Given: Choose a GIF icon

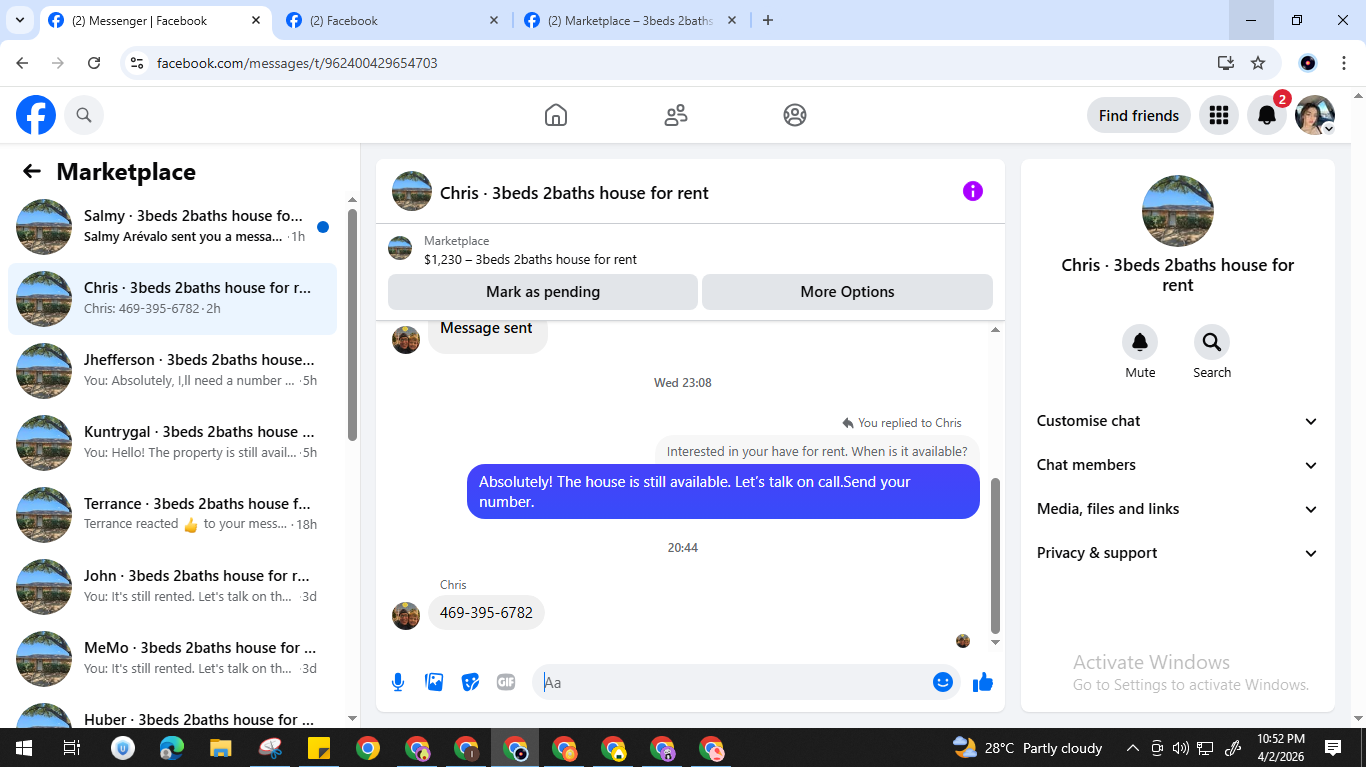Looking at the screenshot, I should (x=506, y=682).
